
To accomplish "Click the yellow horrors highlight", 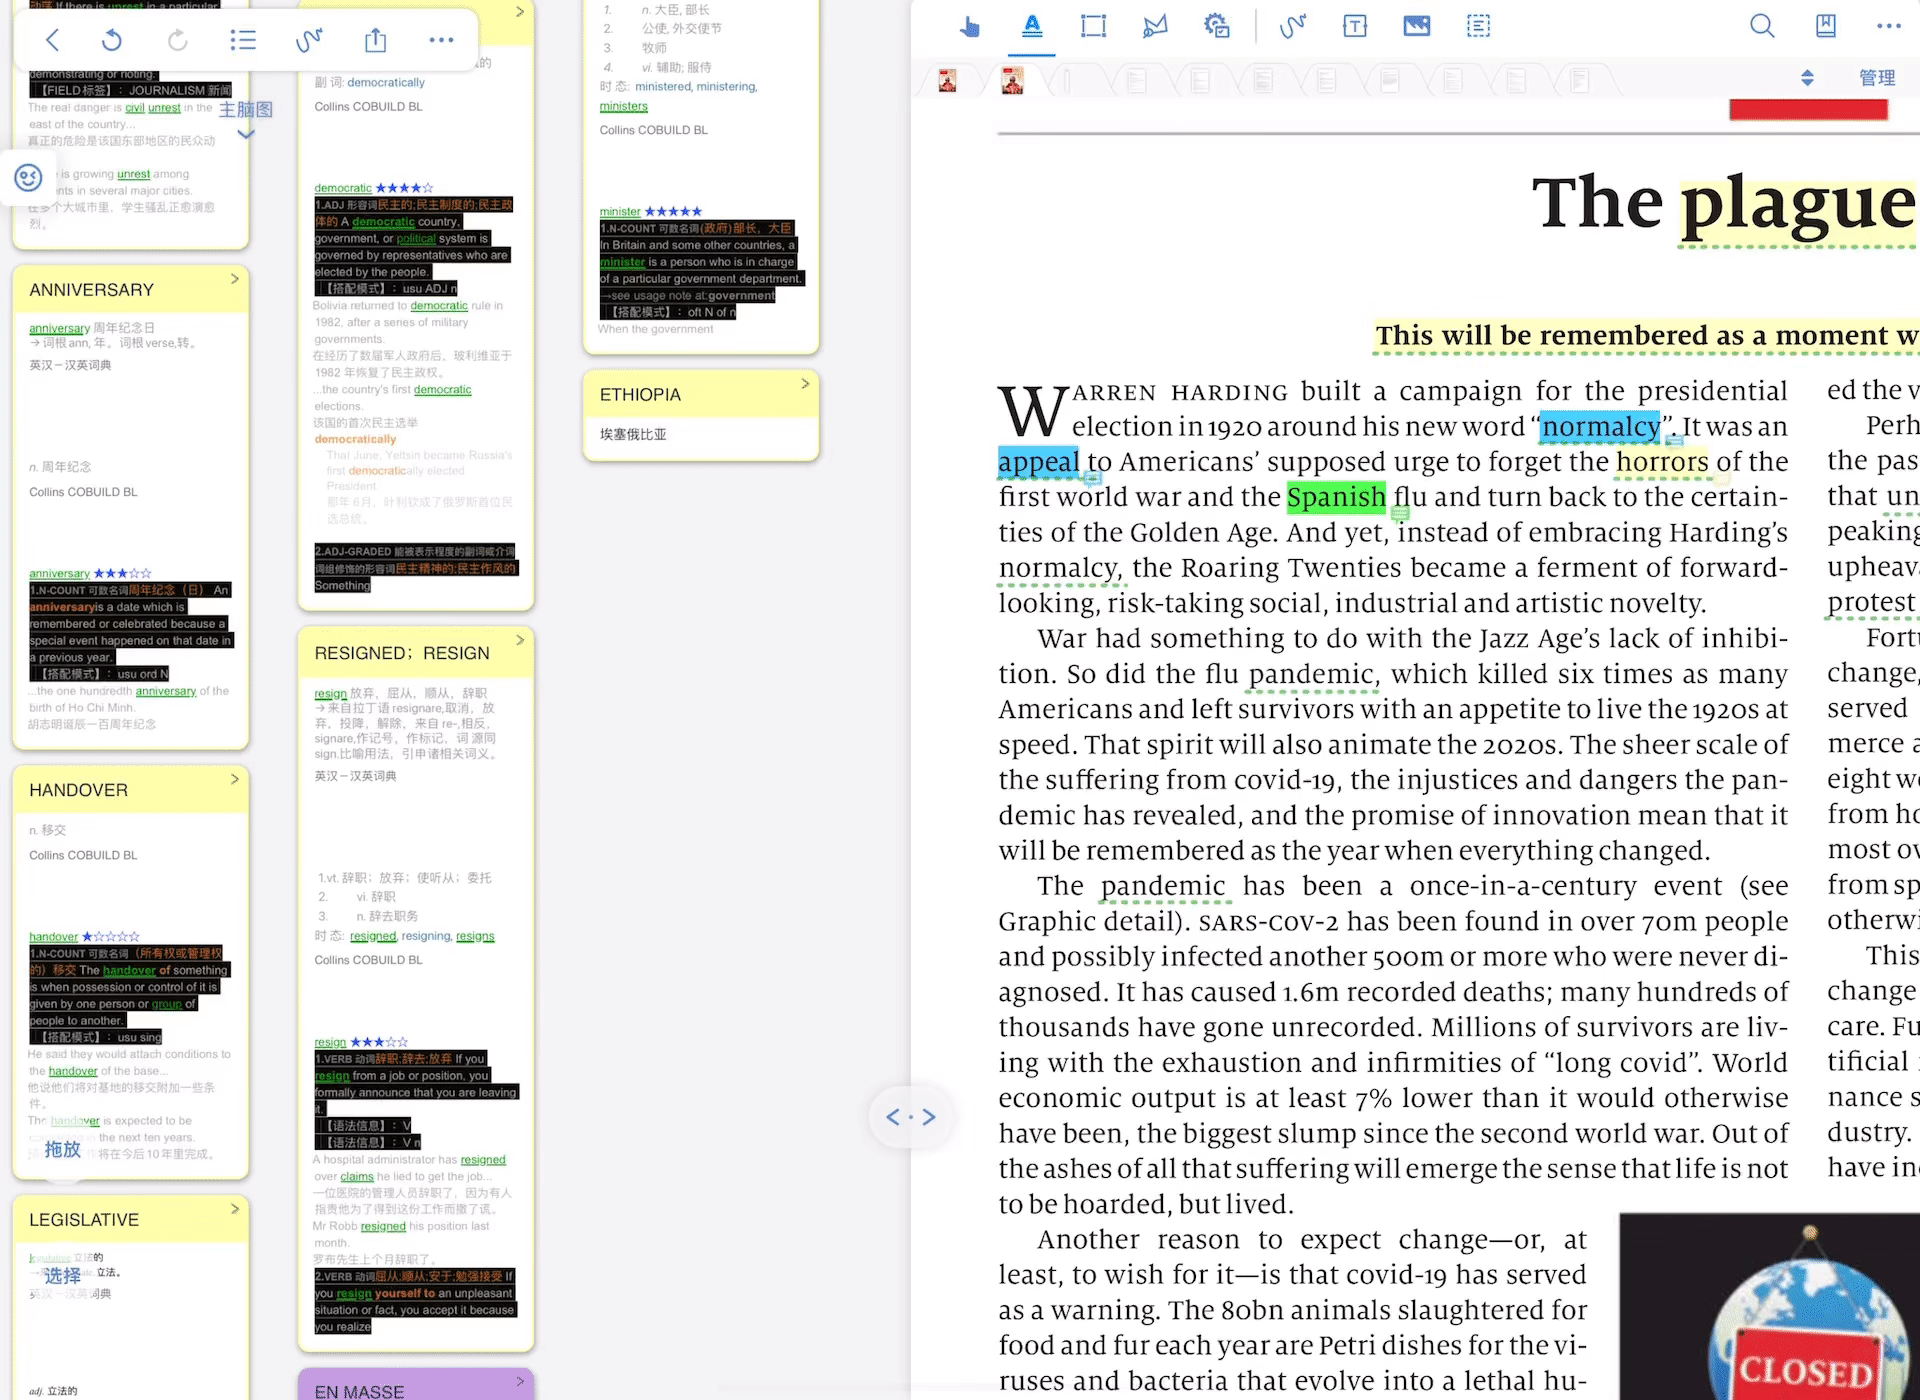I will click(1662, 462).
